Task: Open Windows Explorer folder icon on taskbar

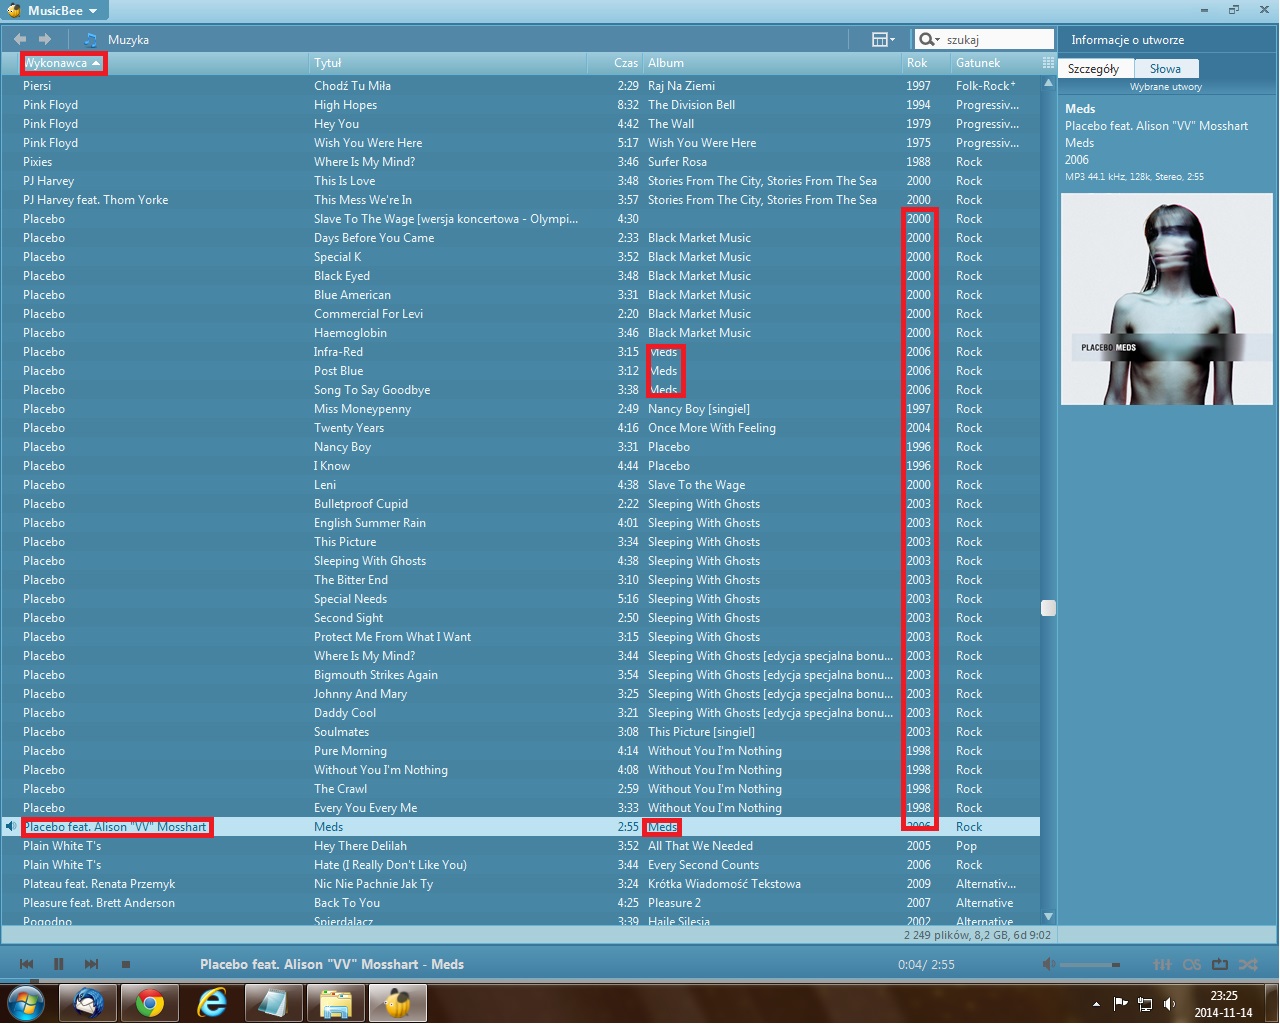Action: [336, 1002]
